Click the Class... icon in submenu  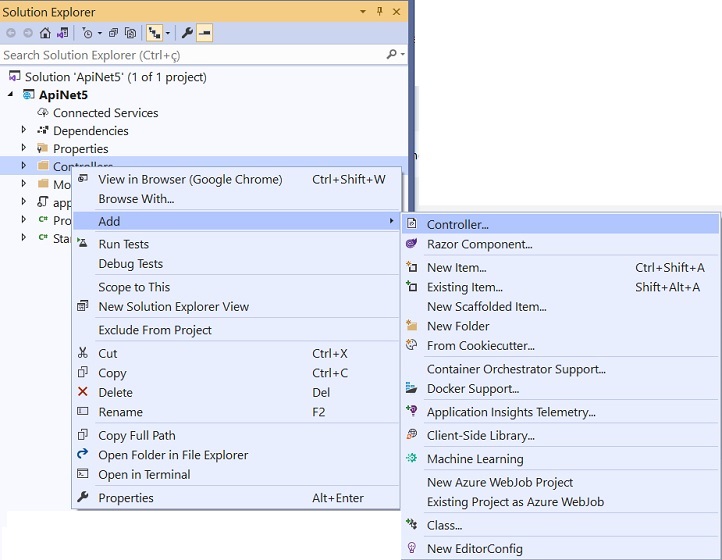pyautogui.click(x=412, y=524)
